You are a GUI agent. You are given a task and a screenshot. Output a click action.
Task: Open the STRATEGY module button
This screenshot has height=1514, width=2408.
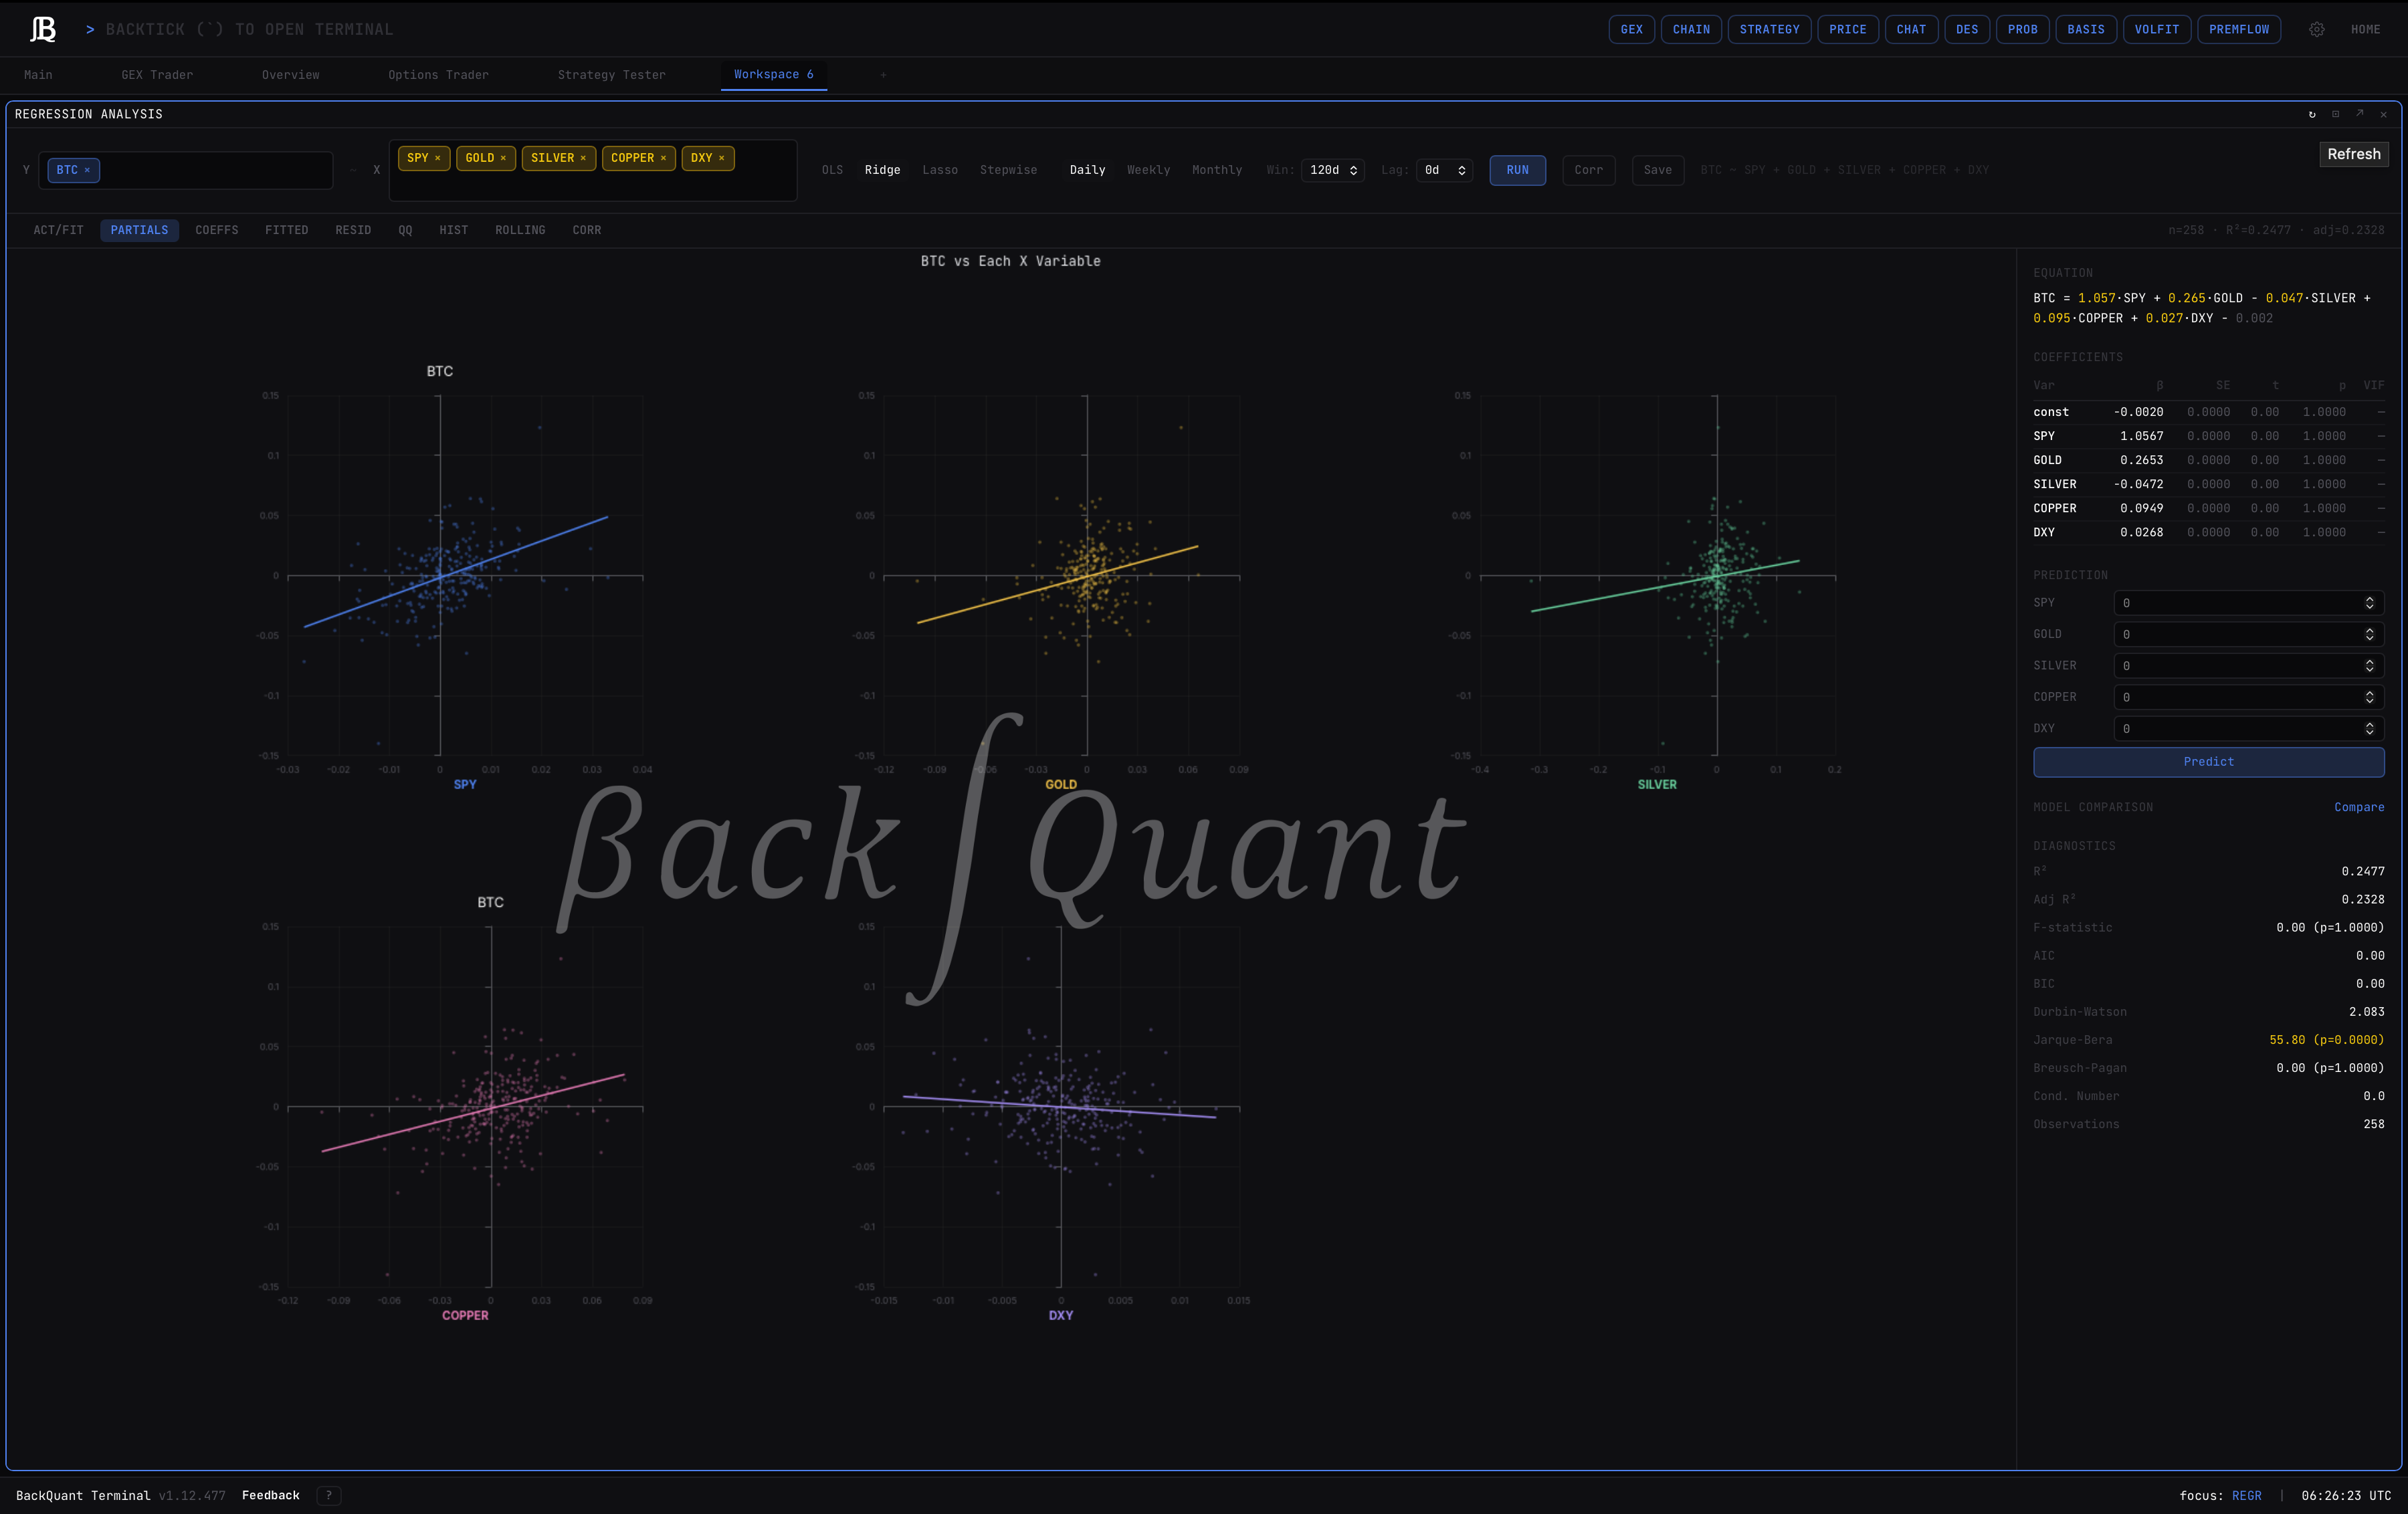point(1769,30)
